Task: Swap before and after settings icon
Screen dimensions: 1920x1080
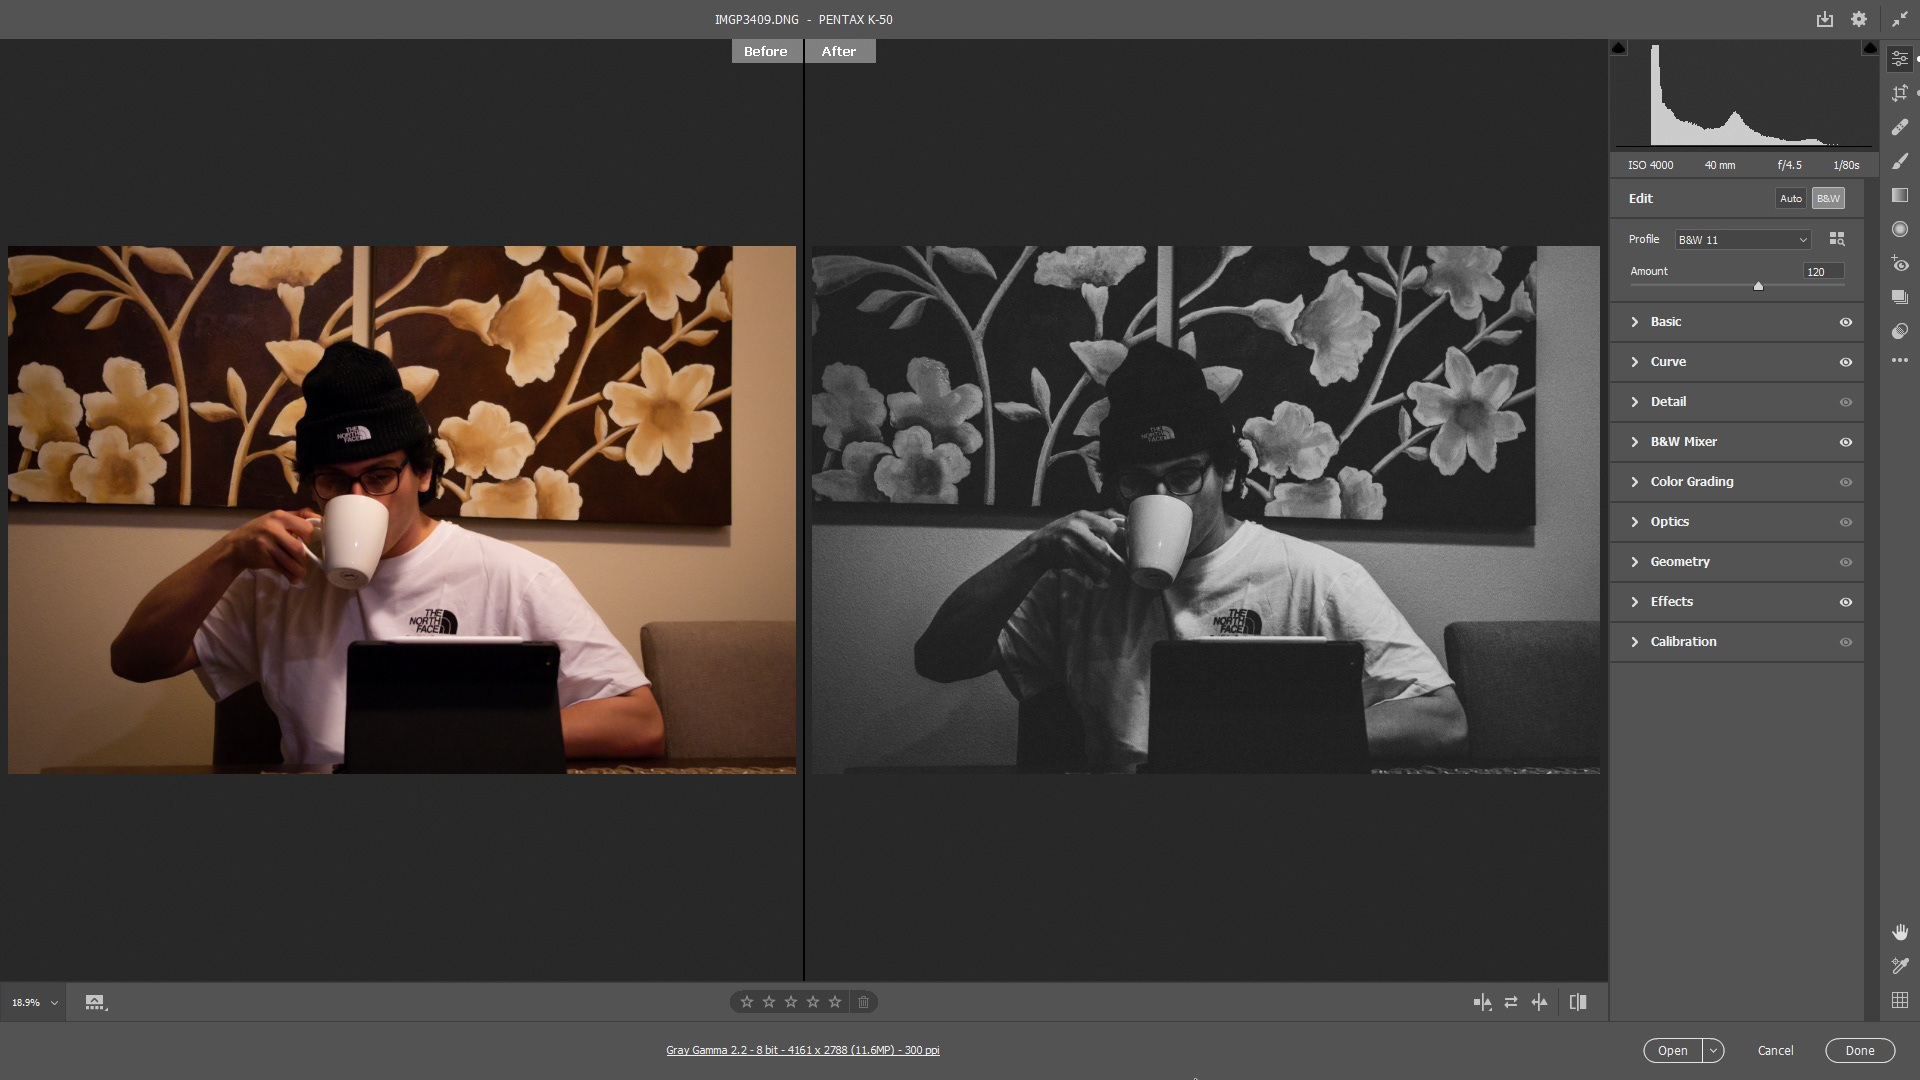Action: (1510, 1002)
